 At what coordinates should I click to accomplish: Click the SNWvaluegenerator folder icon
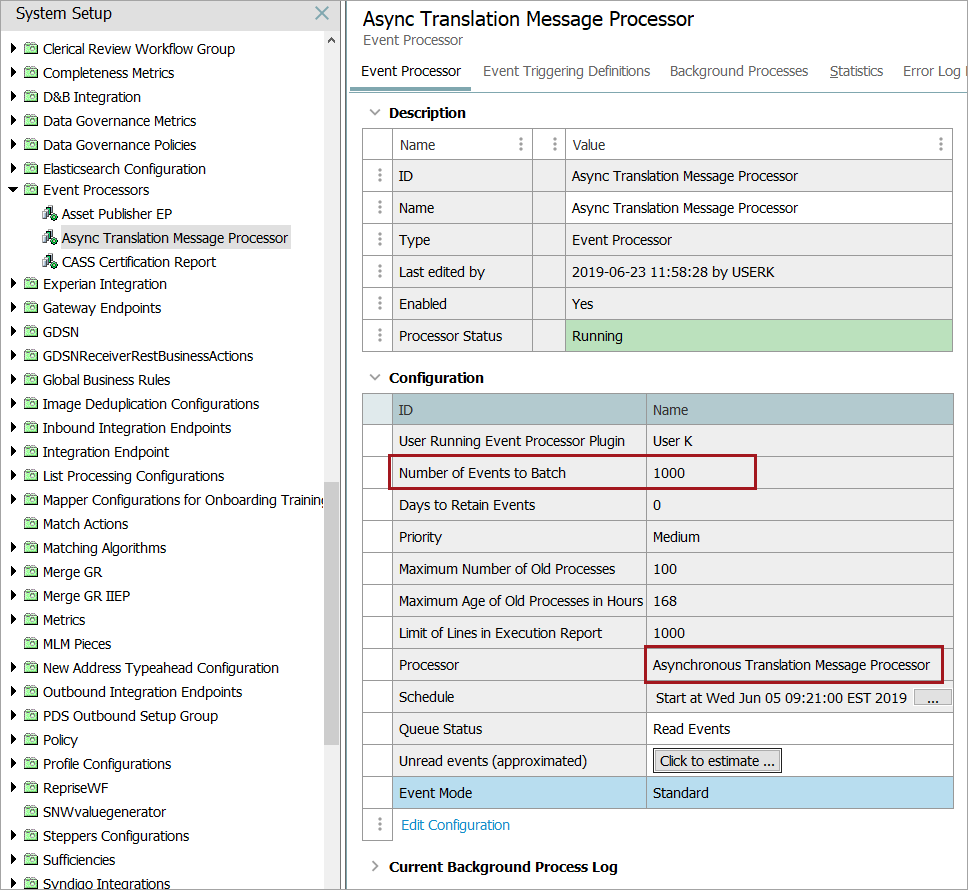click(x=31, y=812)
